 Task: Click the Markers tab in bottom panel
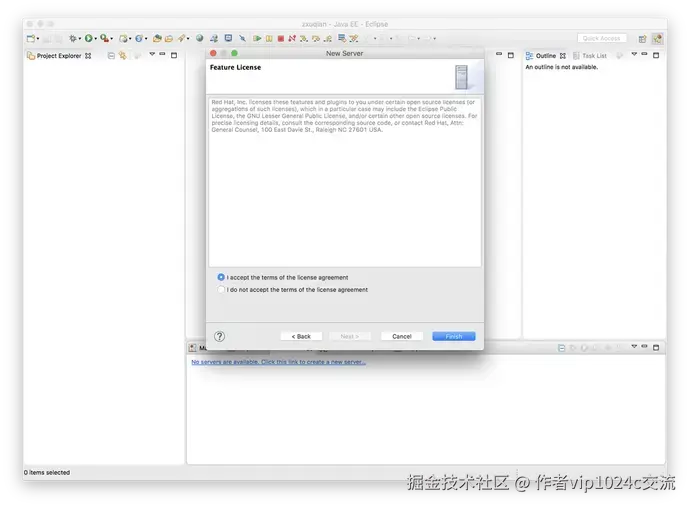[x=198, y=348]
